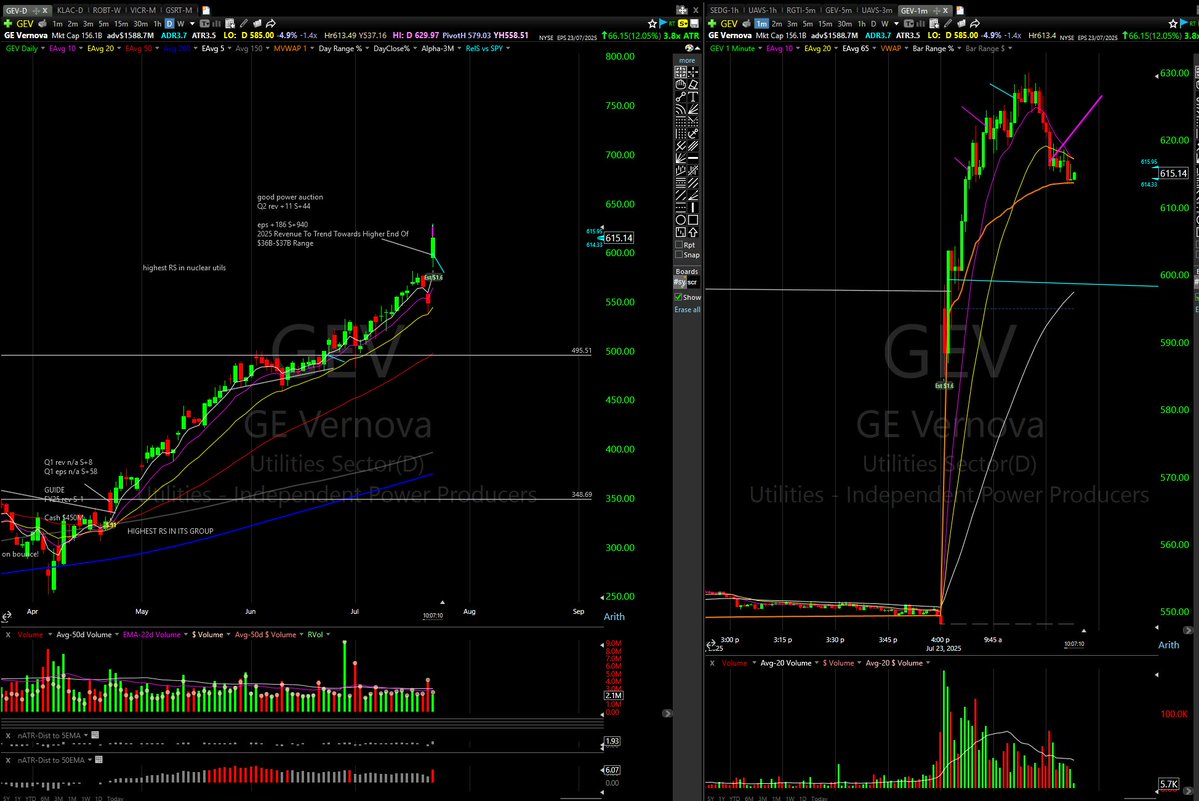Switch to the RGTI-5m tab
The width and height of the screenshot is (1199, 801).
click(801, 10)
